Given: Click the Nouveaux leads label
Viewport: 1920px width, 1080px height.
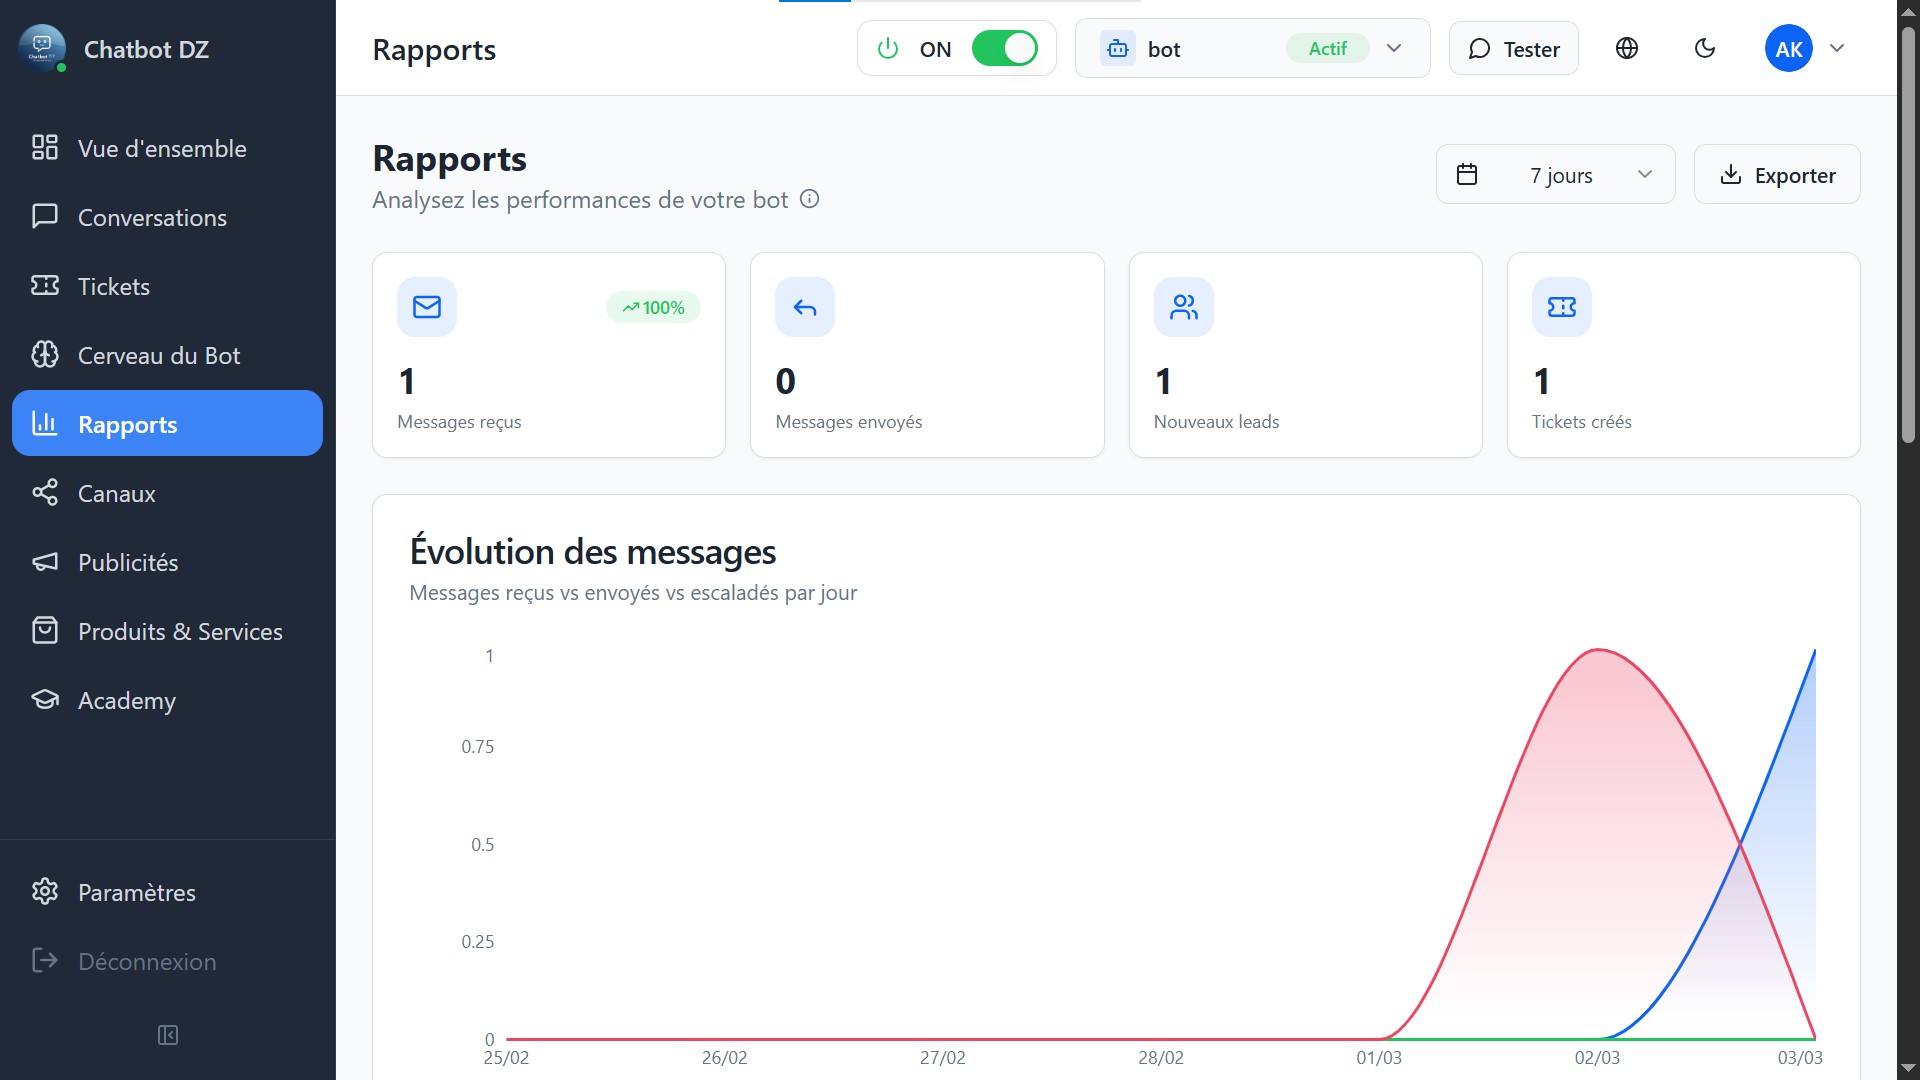Looking at the screenshot, I should 1216,422.
